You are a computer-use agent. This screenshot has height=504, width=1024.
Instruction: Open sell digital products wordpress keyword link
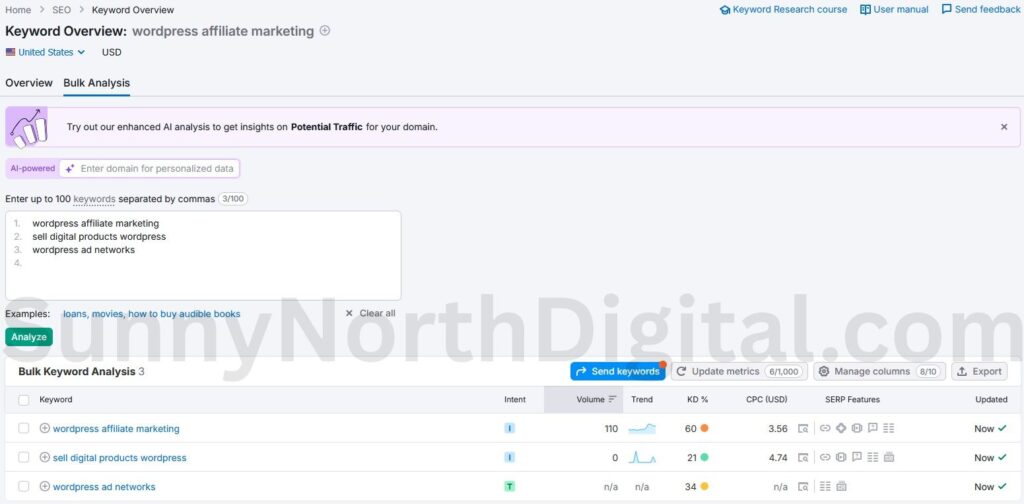click(120, 458)
